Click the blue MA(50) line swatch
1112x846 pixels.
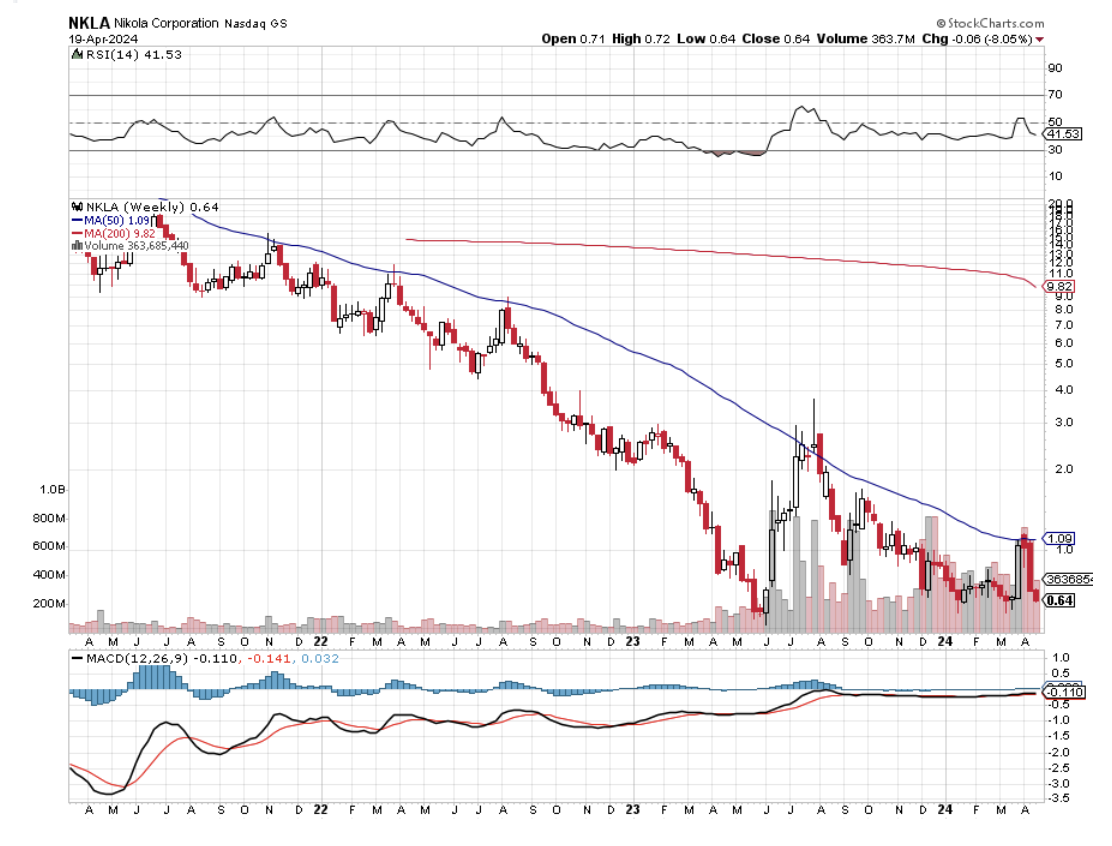click(x=77, y=220)
